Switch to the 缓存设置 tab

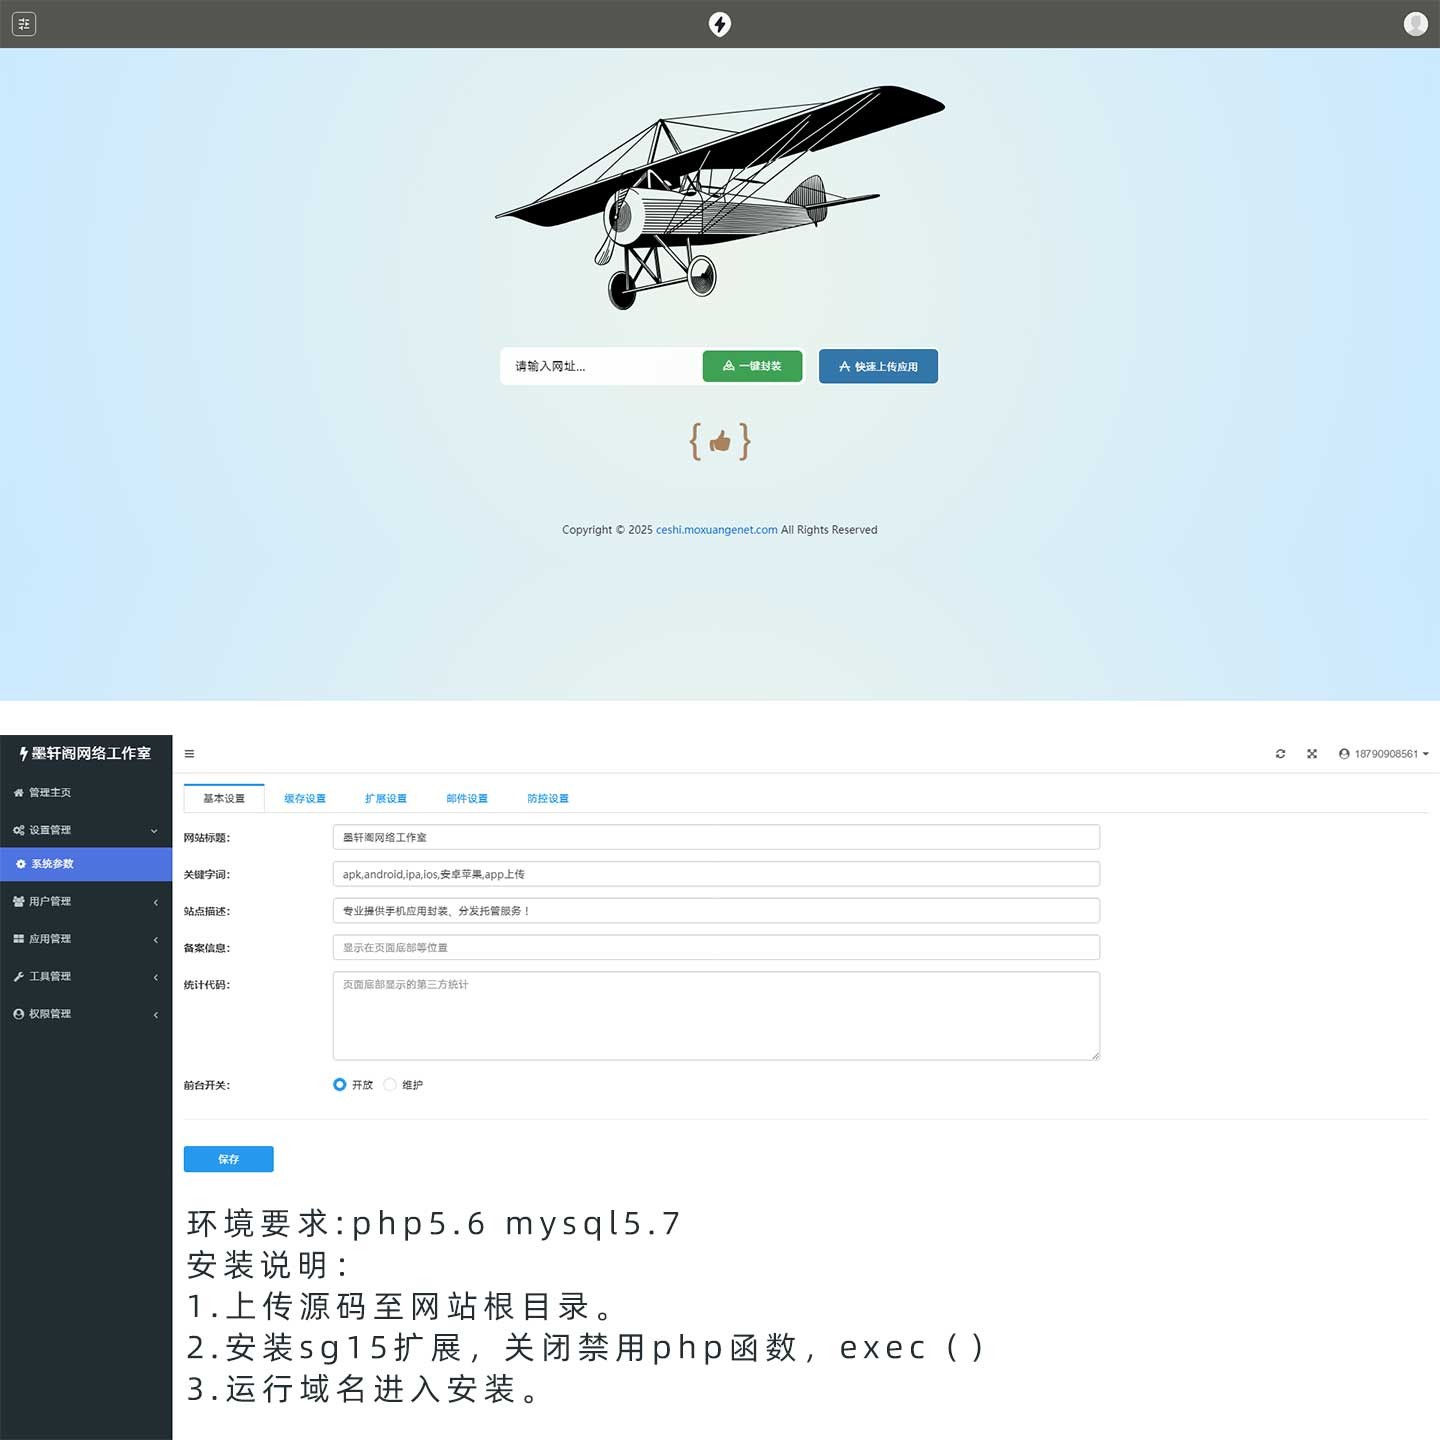click(305, 799)
